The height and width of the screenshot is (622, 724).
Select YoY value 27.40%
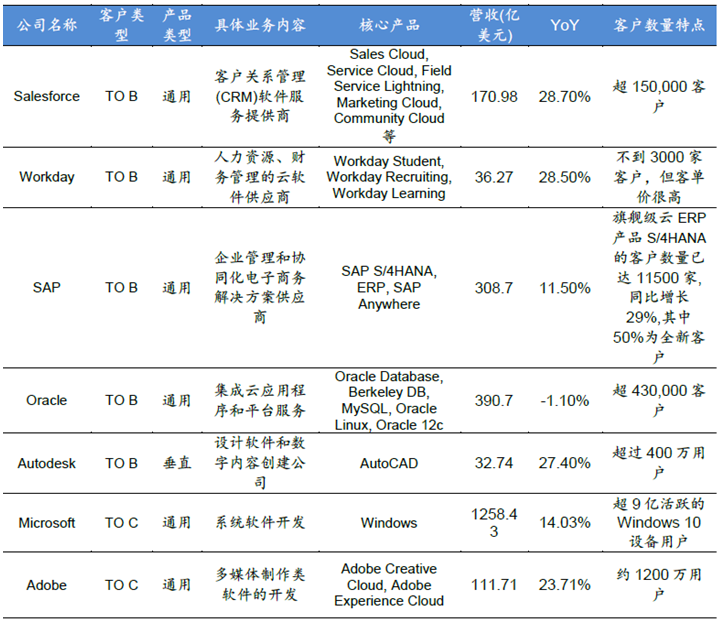pos(564,463)
